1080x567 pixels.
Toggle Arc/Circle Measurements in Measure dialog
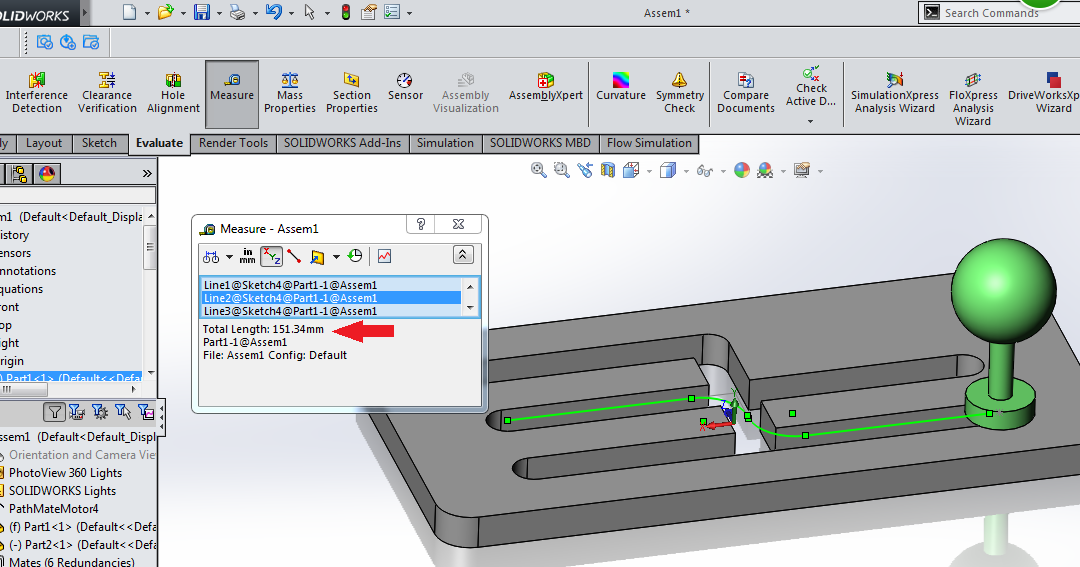(x=211, y=257)
